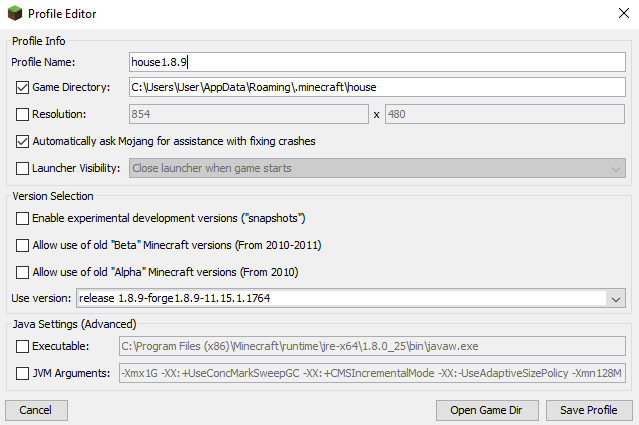
Task: Enable the custom Resolution checkbox
Action: (x=23, y=115)
